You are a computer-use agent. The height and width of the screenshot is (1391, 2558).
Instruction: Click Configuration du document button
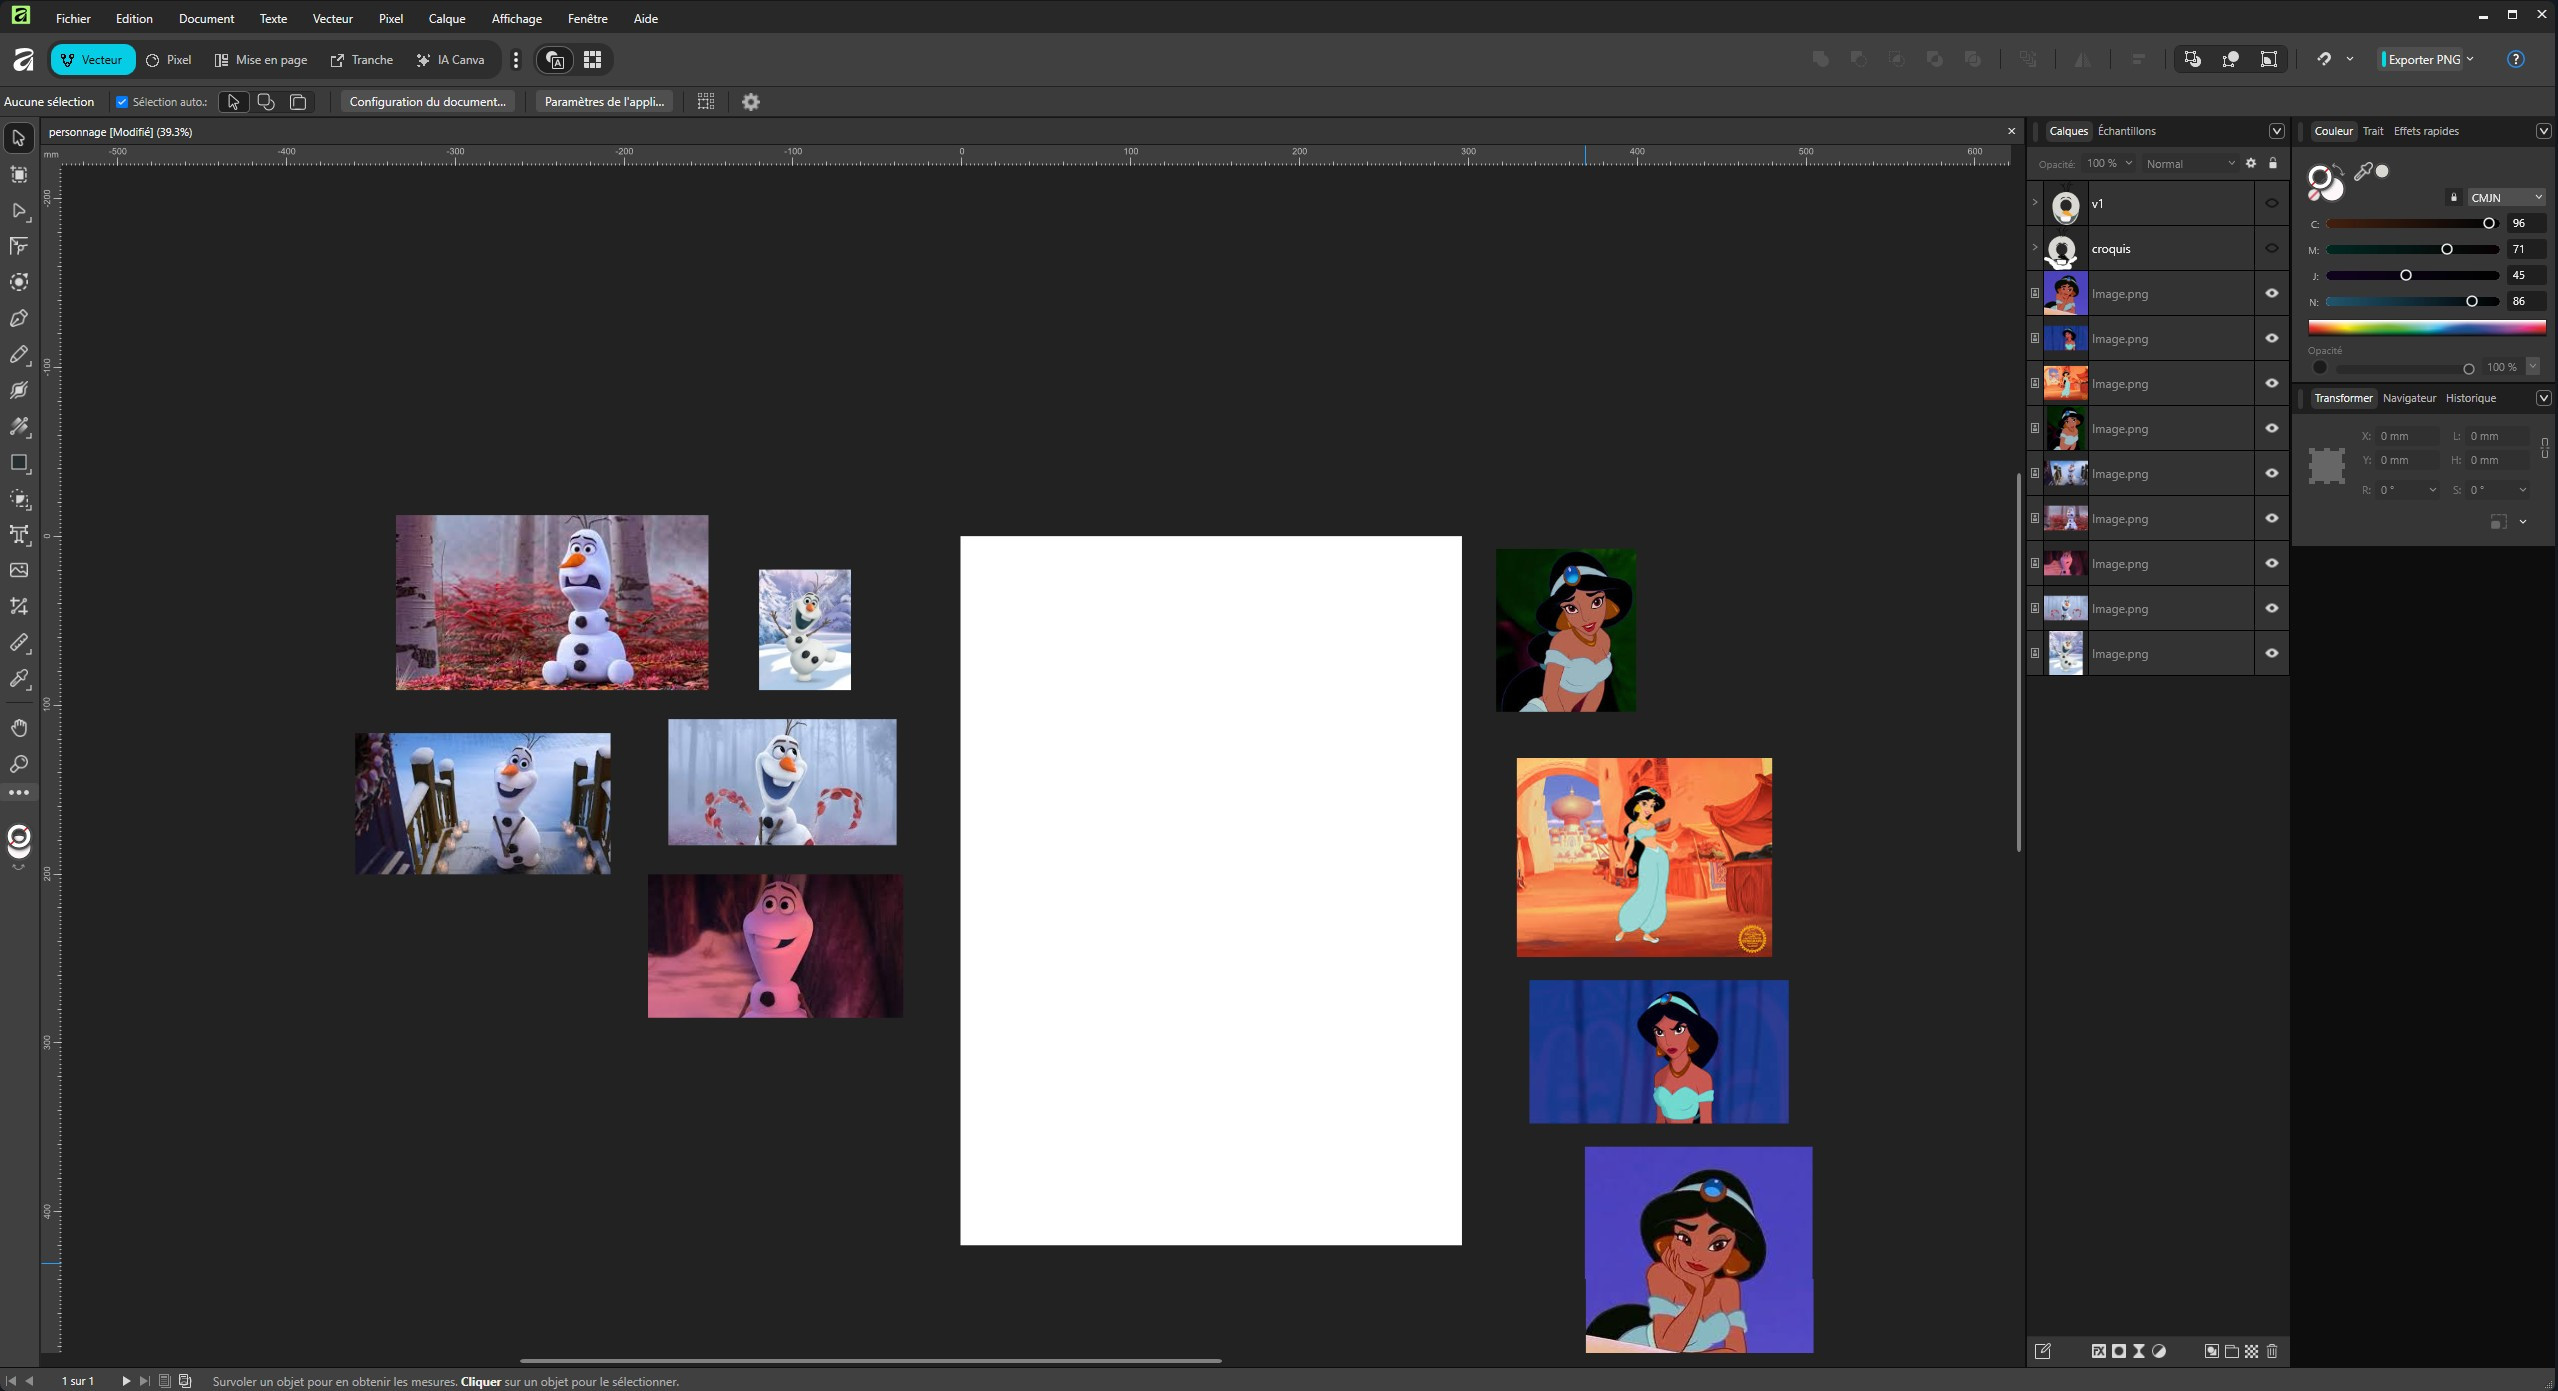pyautogui.click(x=427, y=102)
